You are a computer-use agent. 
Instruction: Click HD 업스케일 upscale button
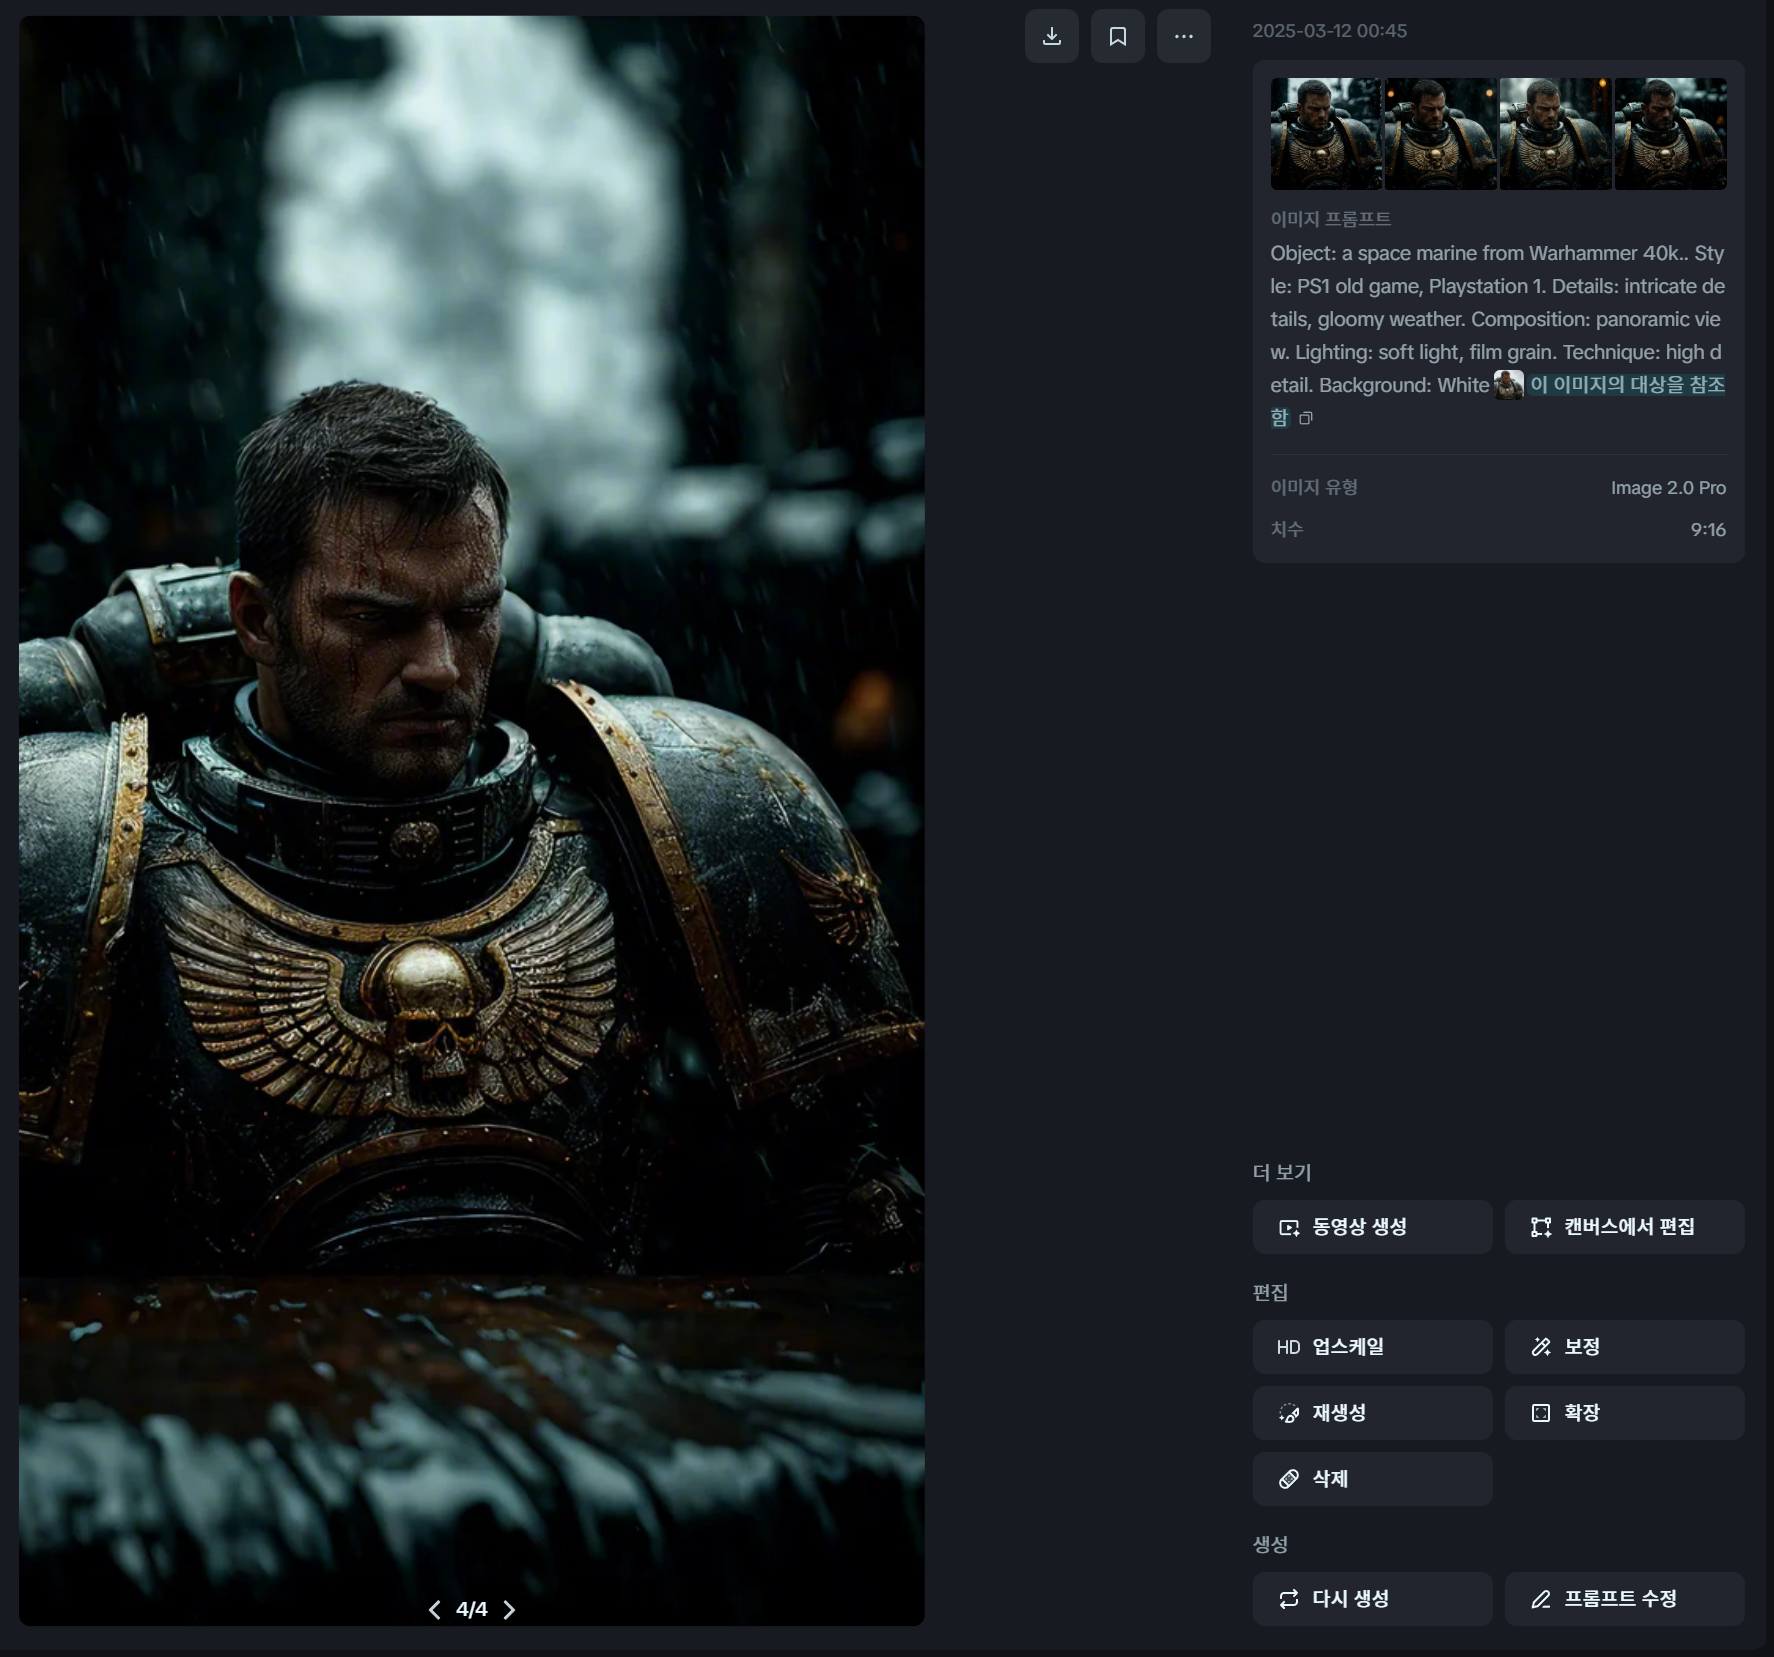[1372, 1347]
